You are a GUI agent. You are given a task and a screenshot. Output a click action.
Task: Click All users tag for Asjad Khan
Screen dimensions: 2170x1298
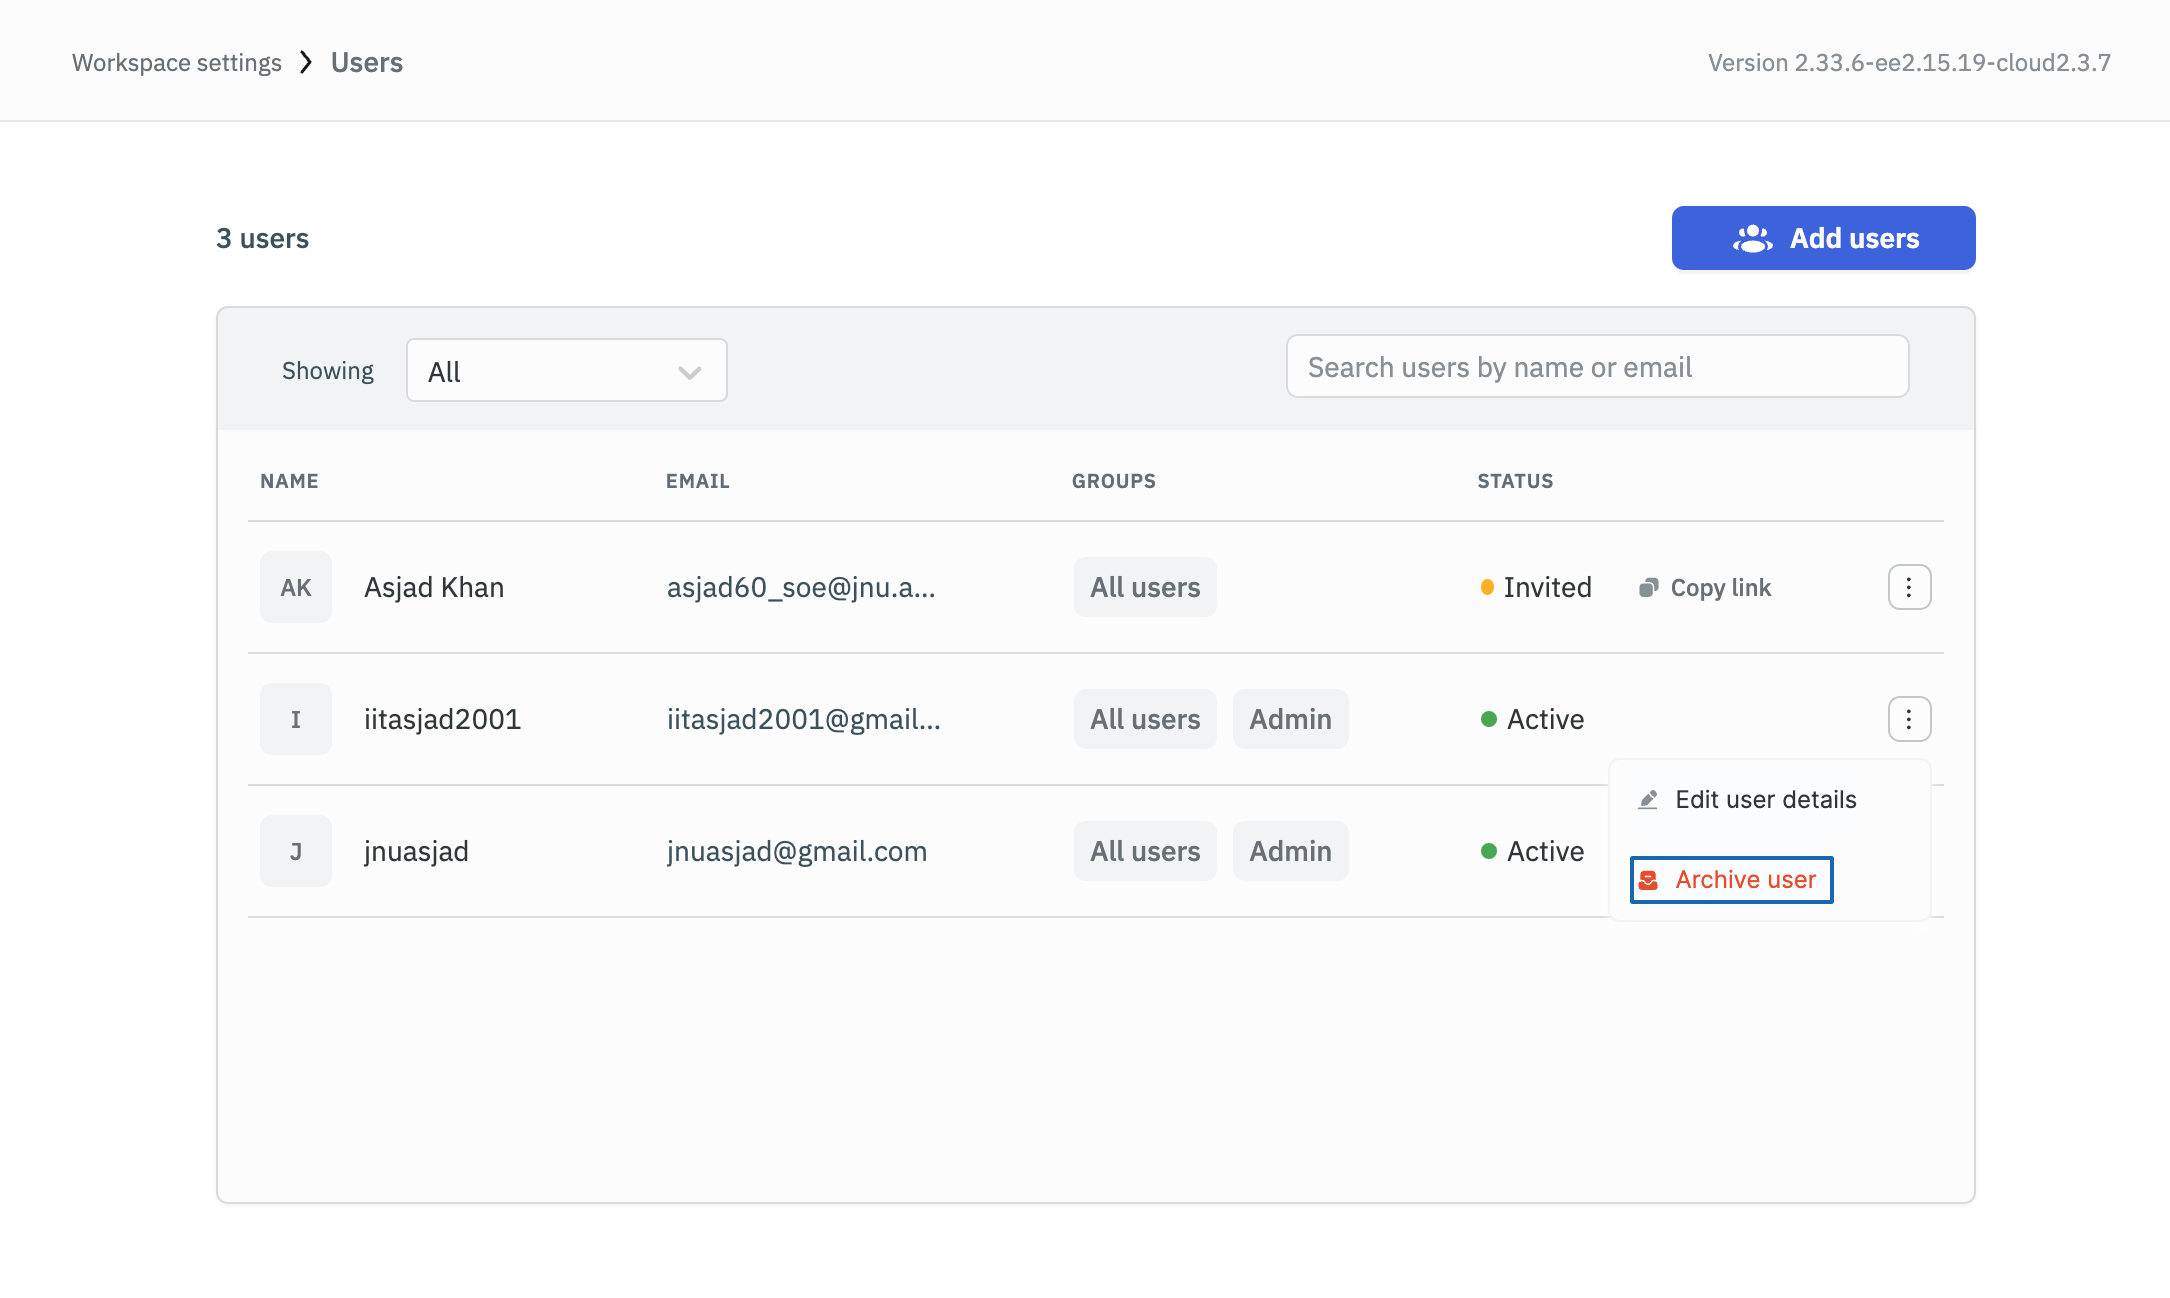[1145, 587]
